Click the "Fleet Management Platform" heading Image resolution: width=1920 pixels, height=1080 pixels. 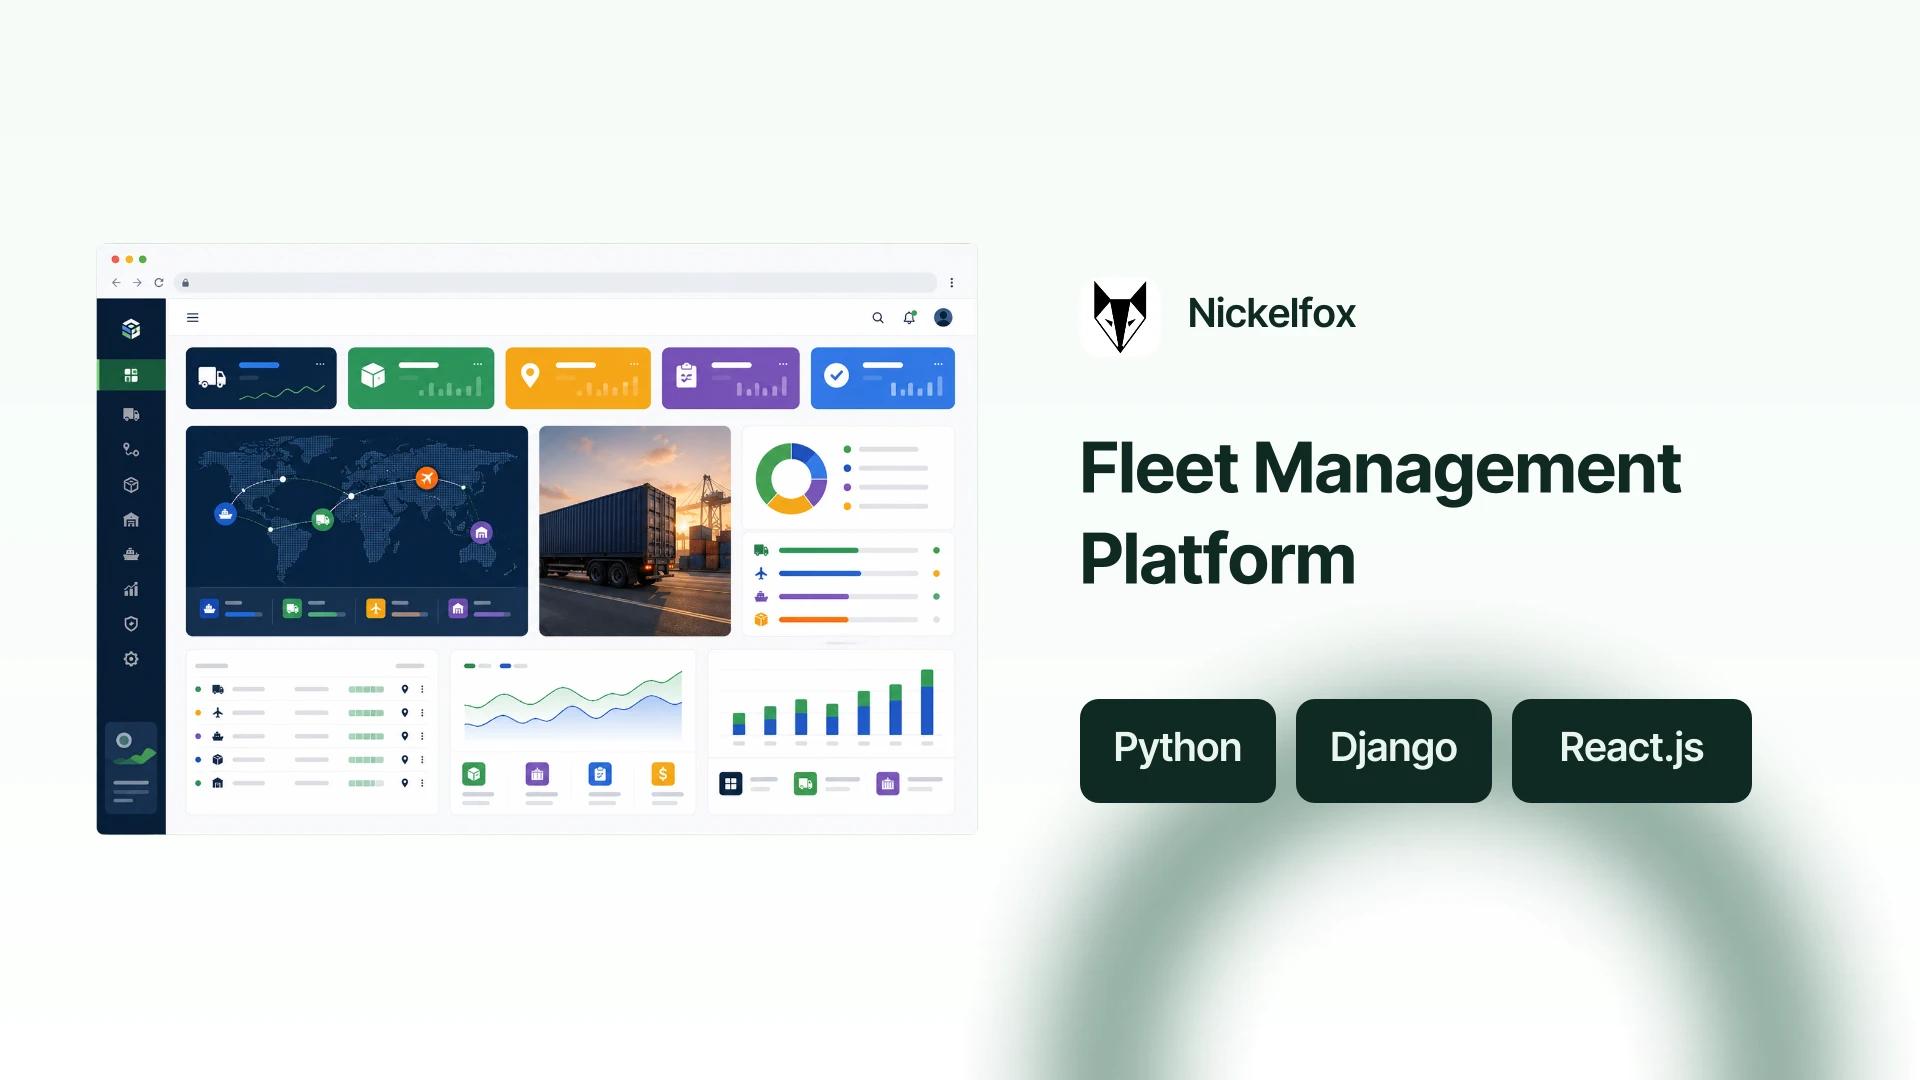1380,513
